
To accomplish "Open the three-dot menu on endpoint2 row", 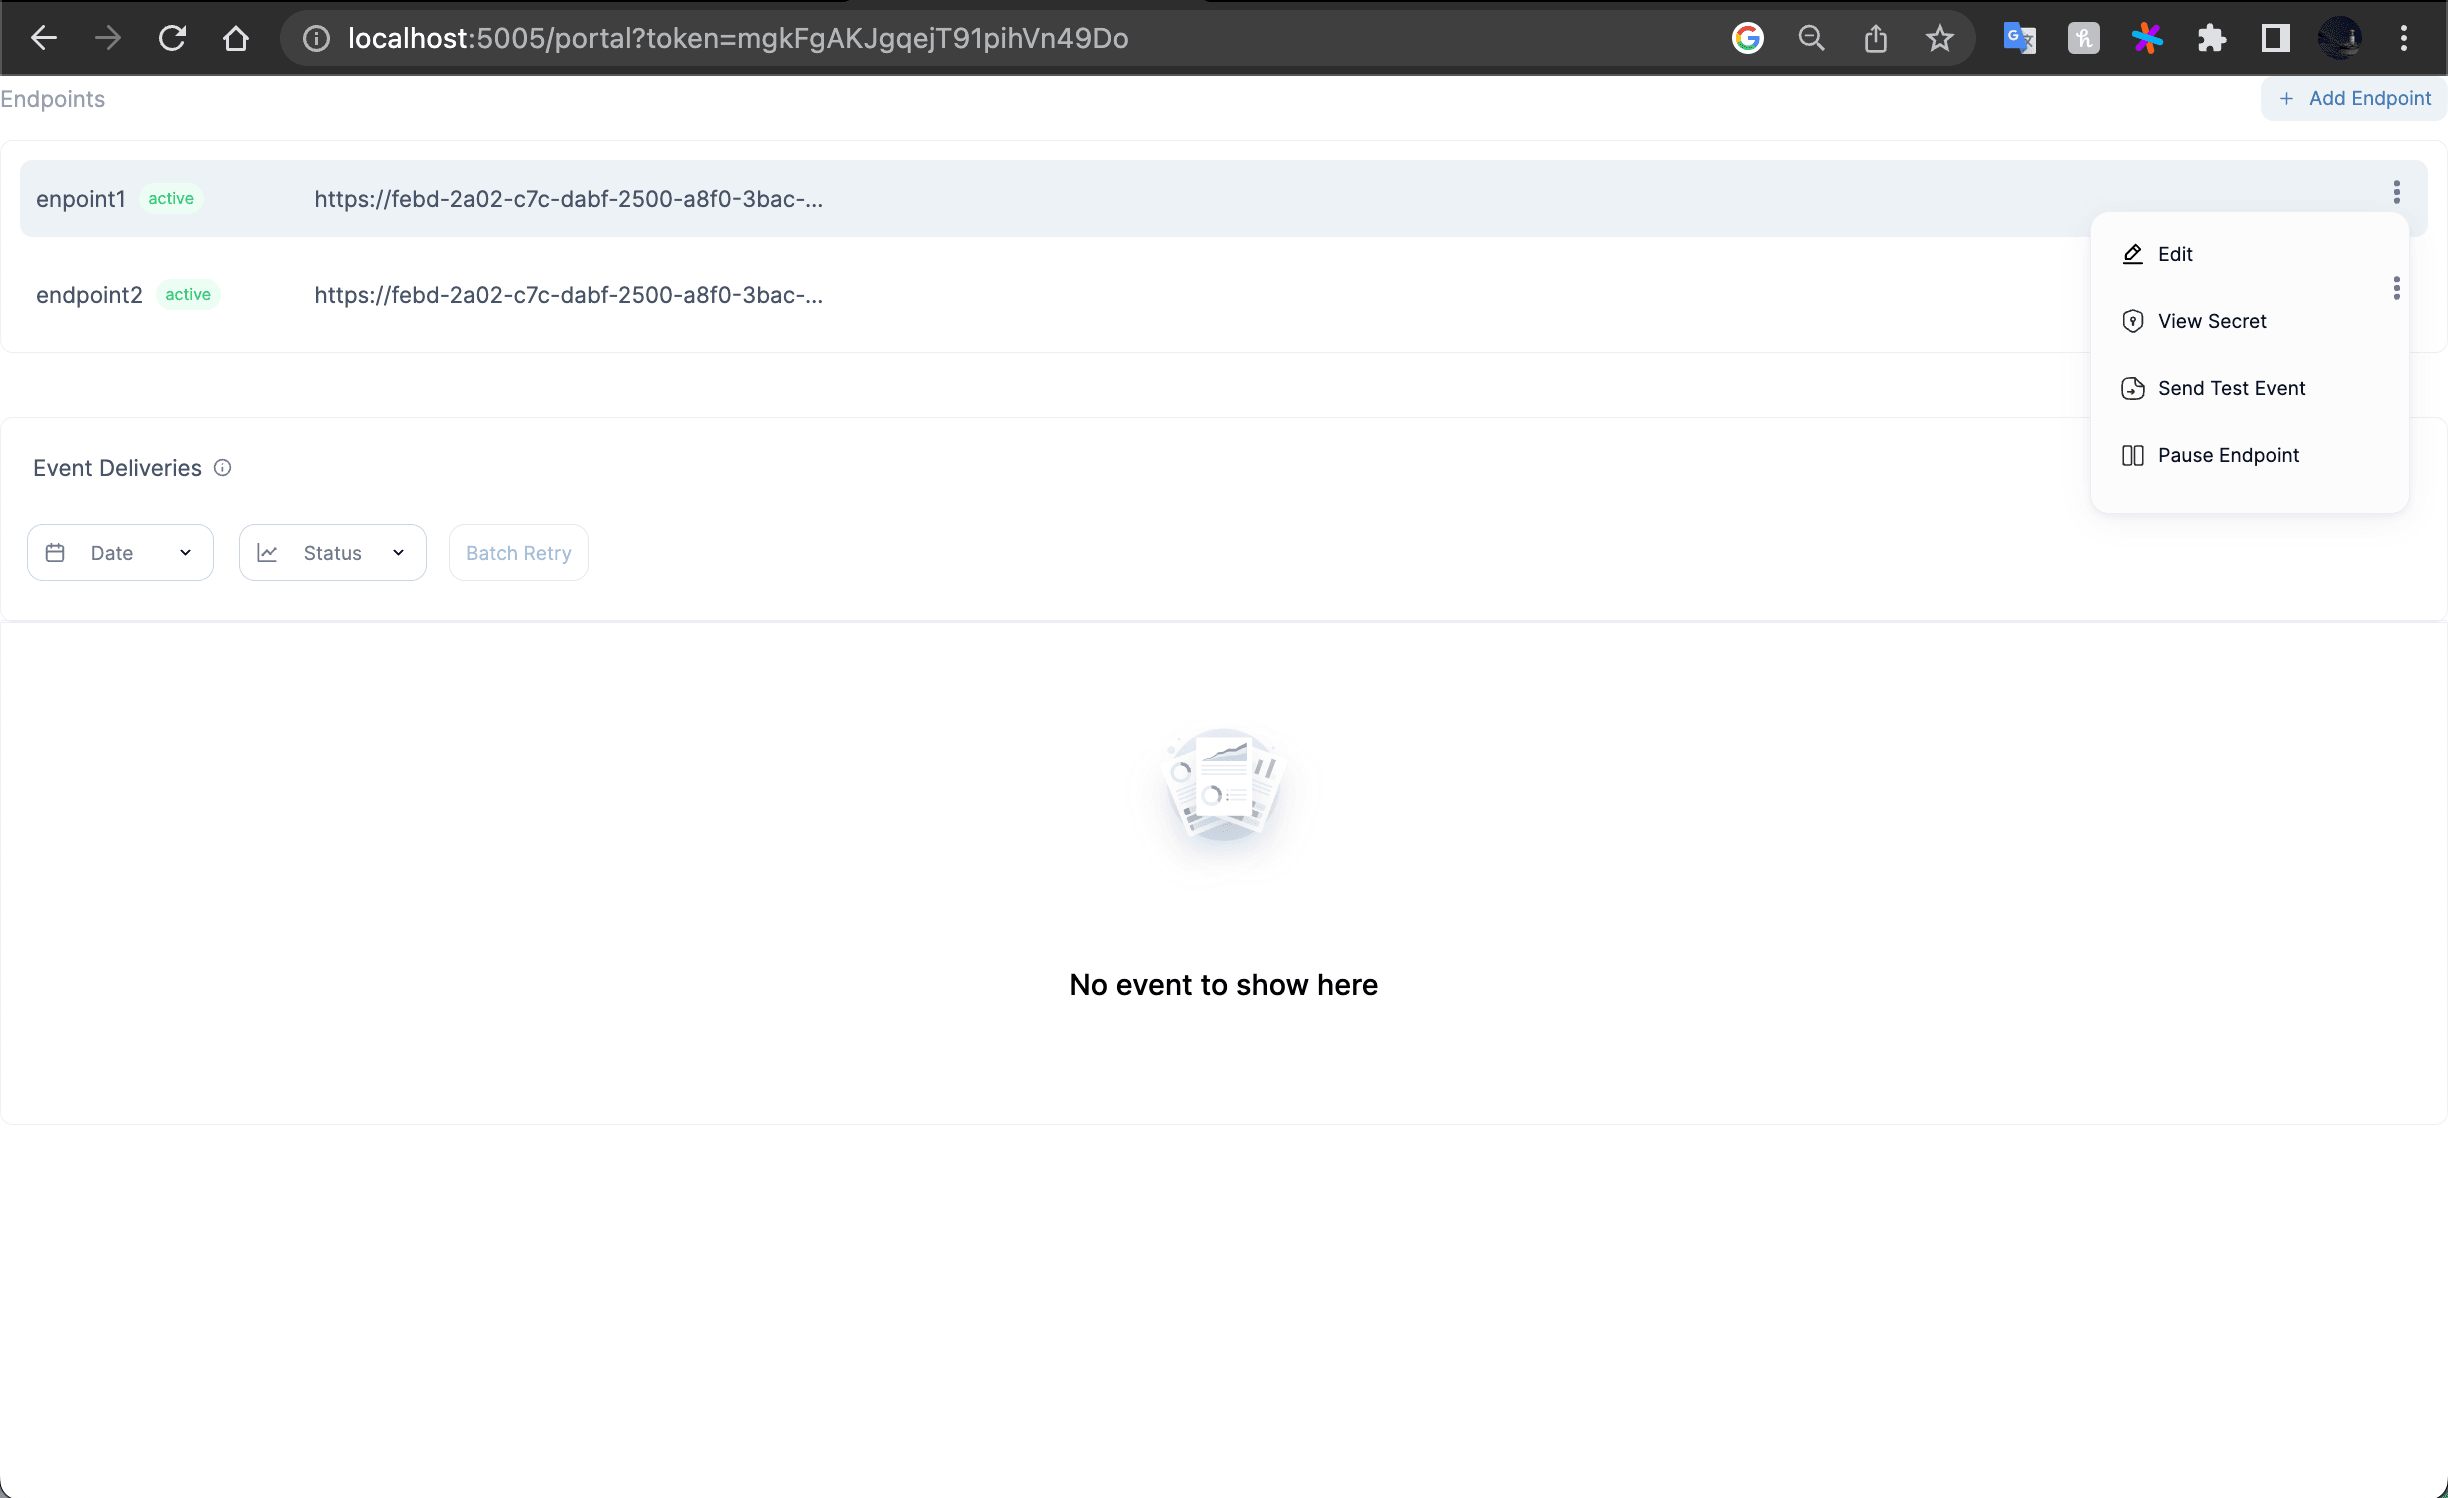I will coord(2396,289).
